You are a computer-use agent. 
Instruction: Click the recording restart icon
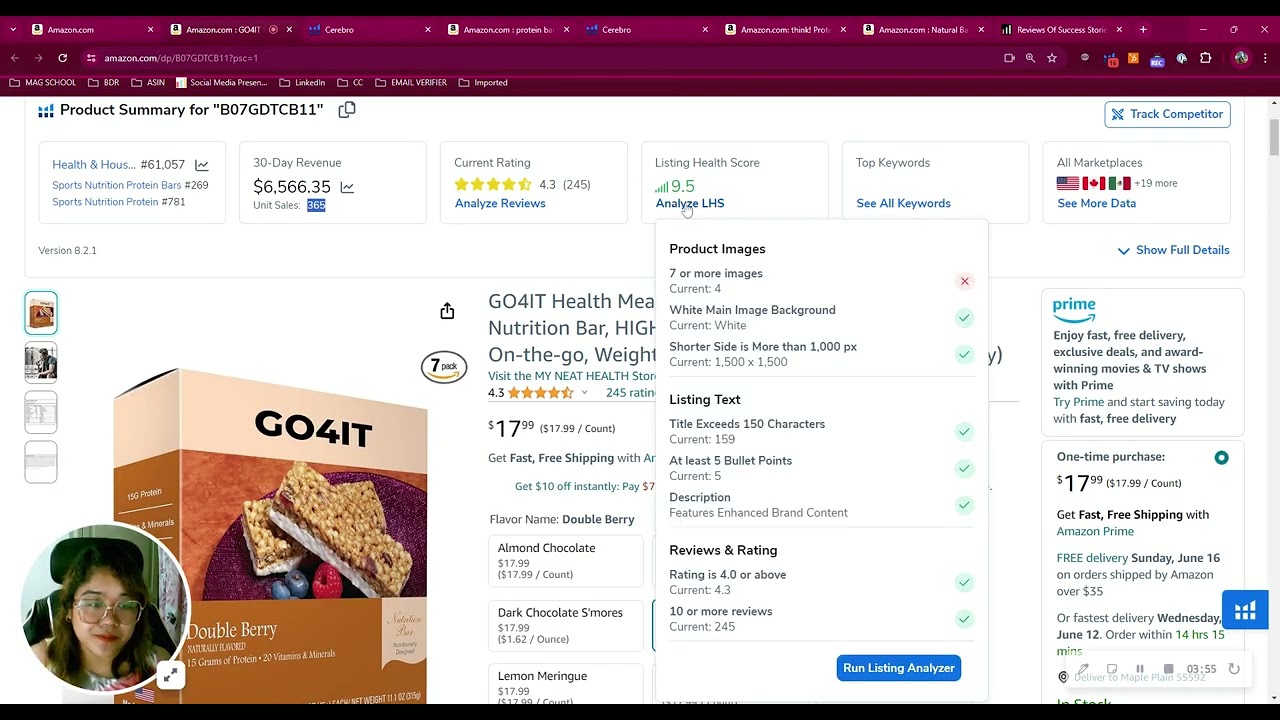(1233, 669)
